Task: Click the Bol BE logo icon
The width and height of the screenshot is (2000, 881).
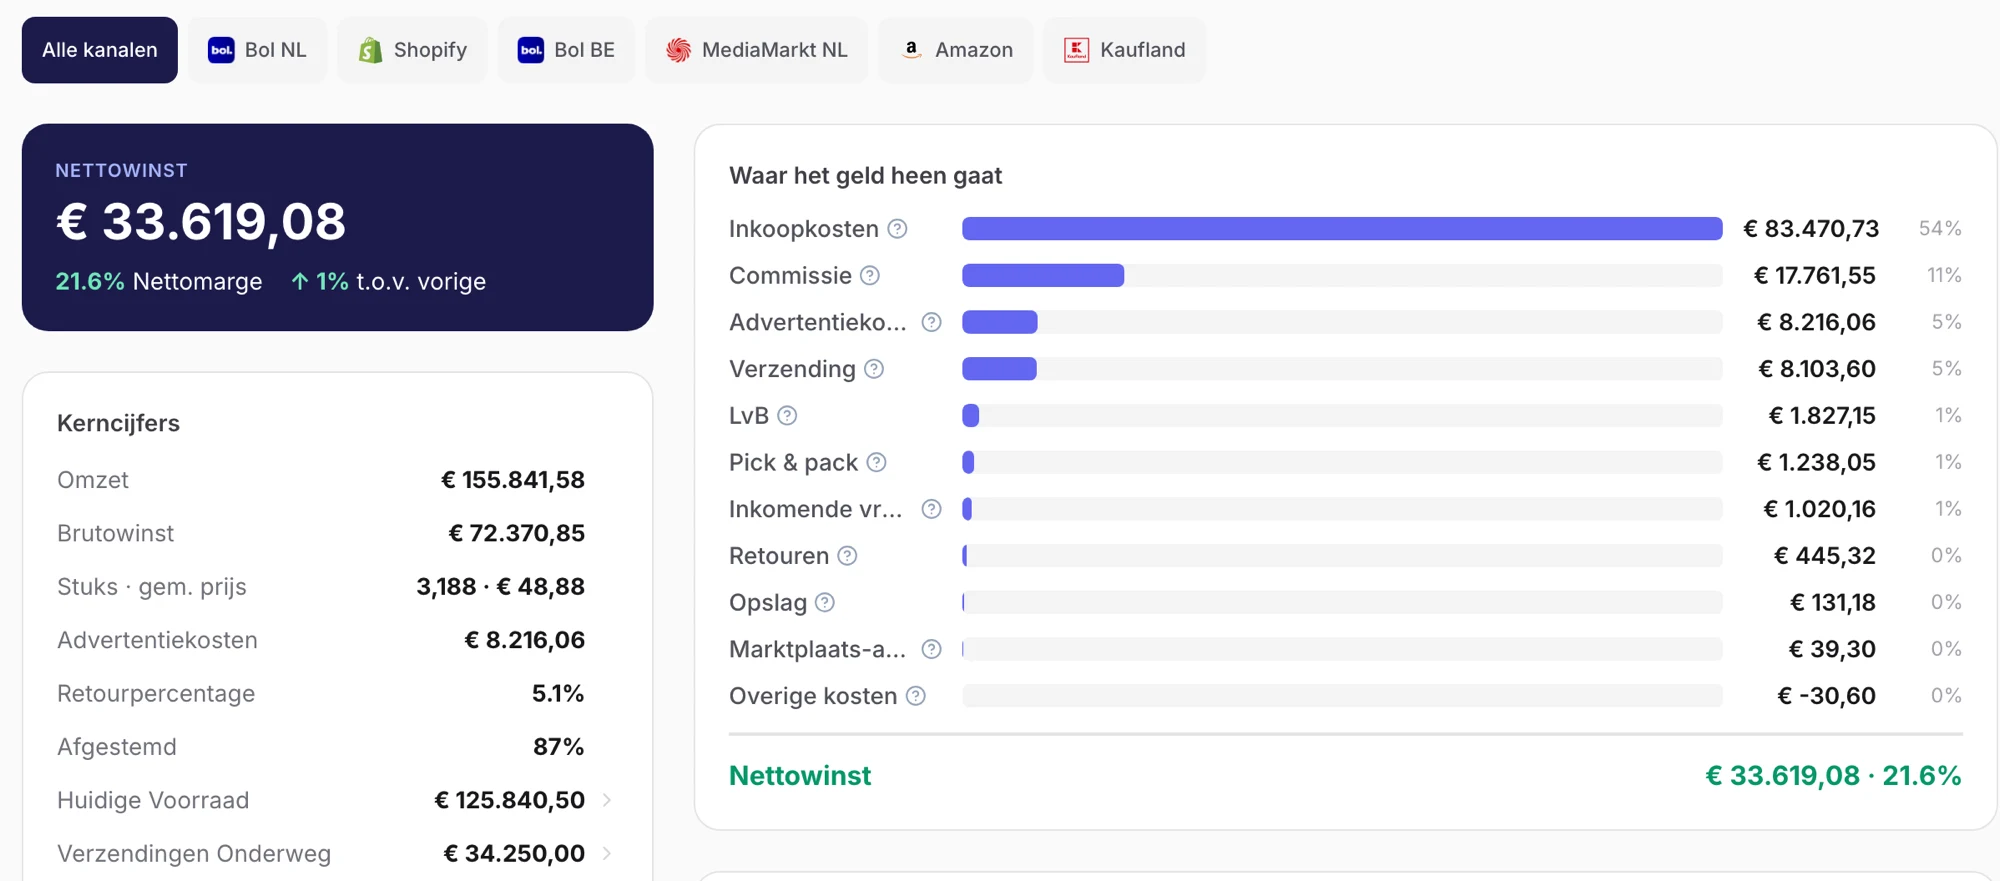Action: pyautogui.click(x=531, y=50)
